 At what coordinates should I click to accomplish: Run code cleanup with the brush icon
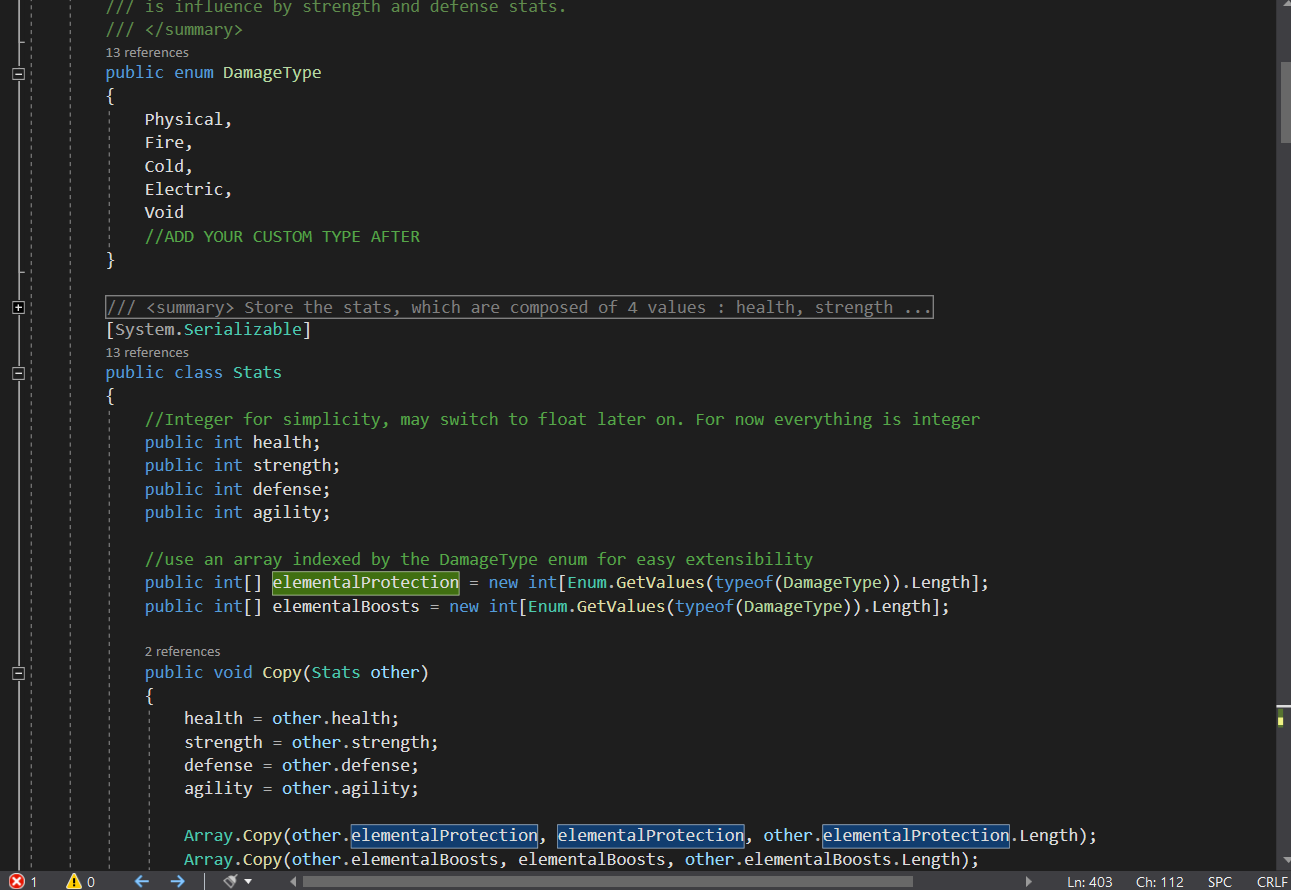click(230, 881)
